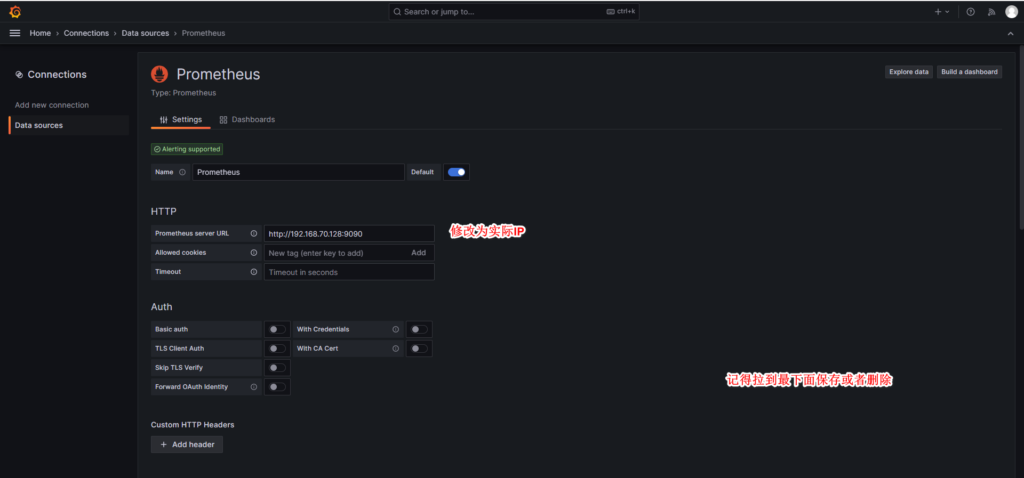Open the hamburger navigation menu
Viewport: 1024px width, 478px height.
click(x=14, y=33)
